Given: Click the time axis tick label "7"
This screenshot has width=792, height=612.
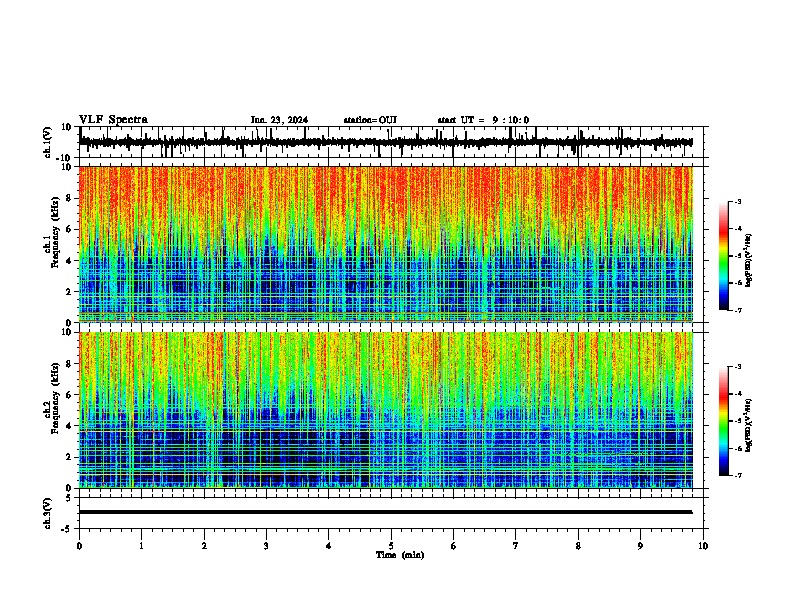Looking at the screenshot, I should [x=516, y=546].
